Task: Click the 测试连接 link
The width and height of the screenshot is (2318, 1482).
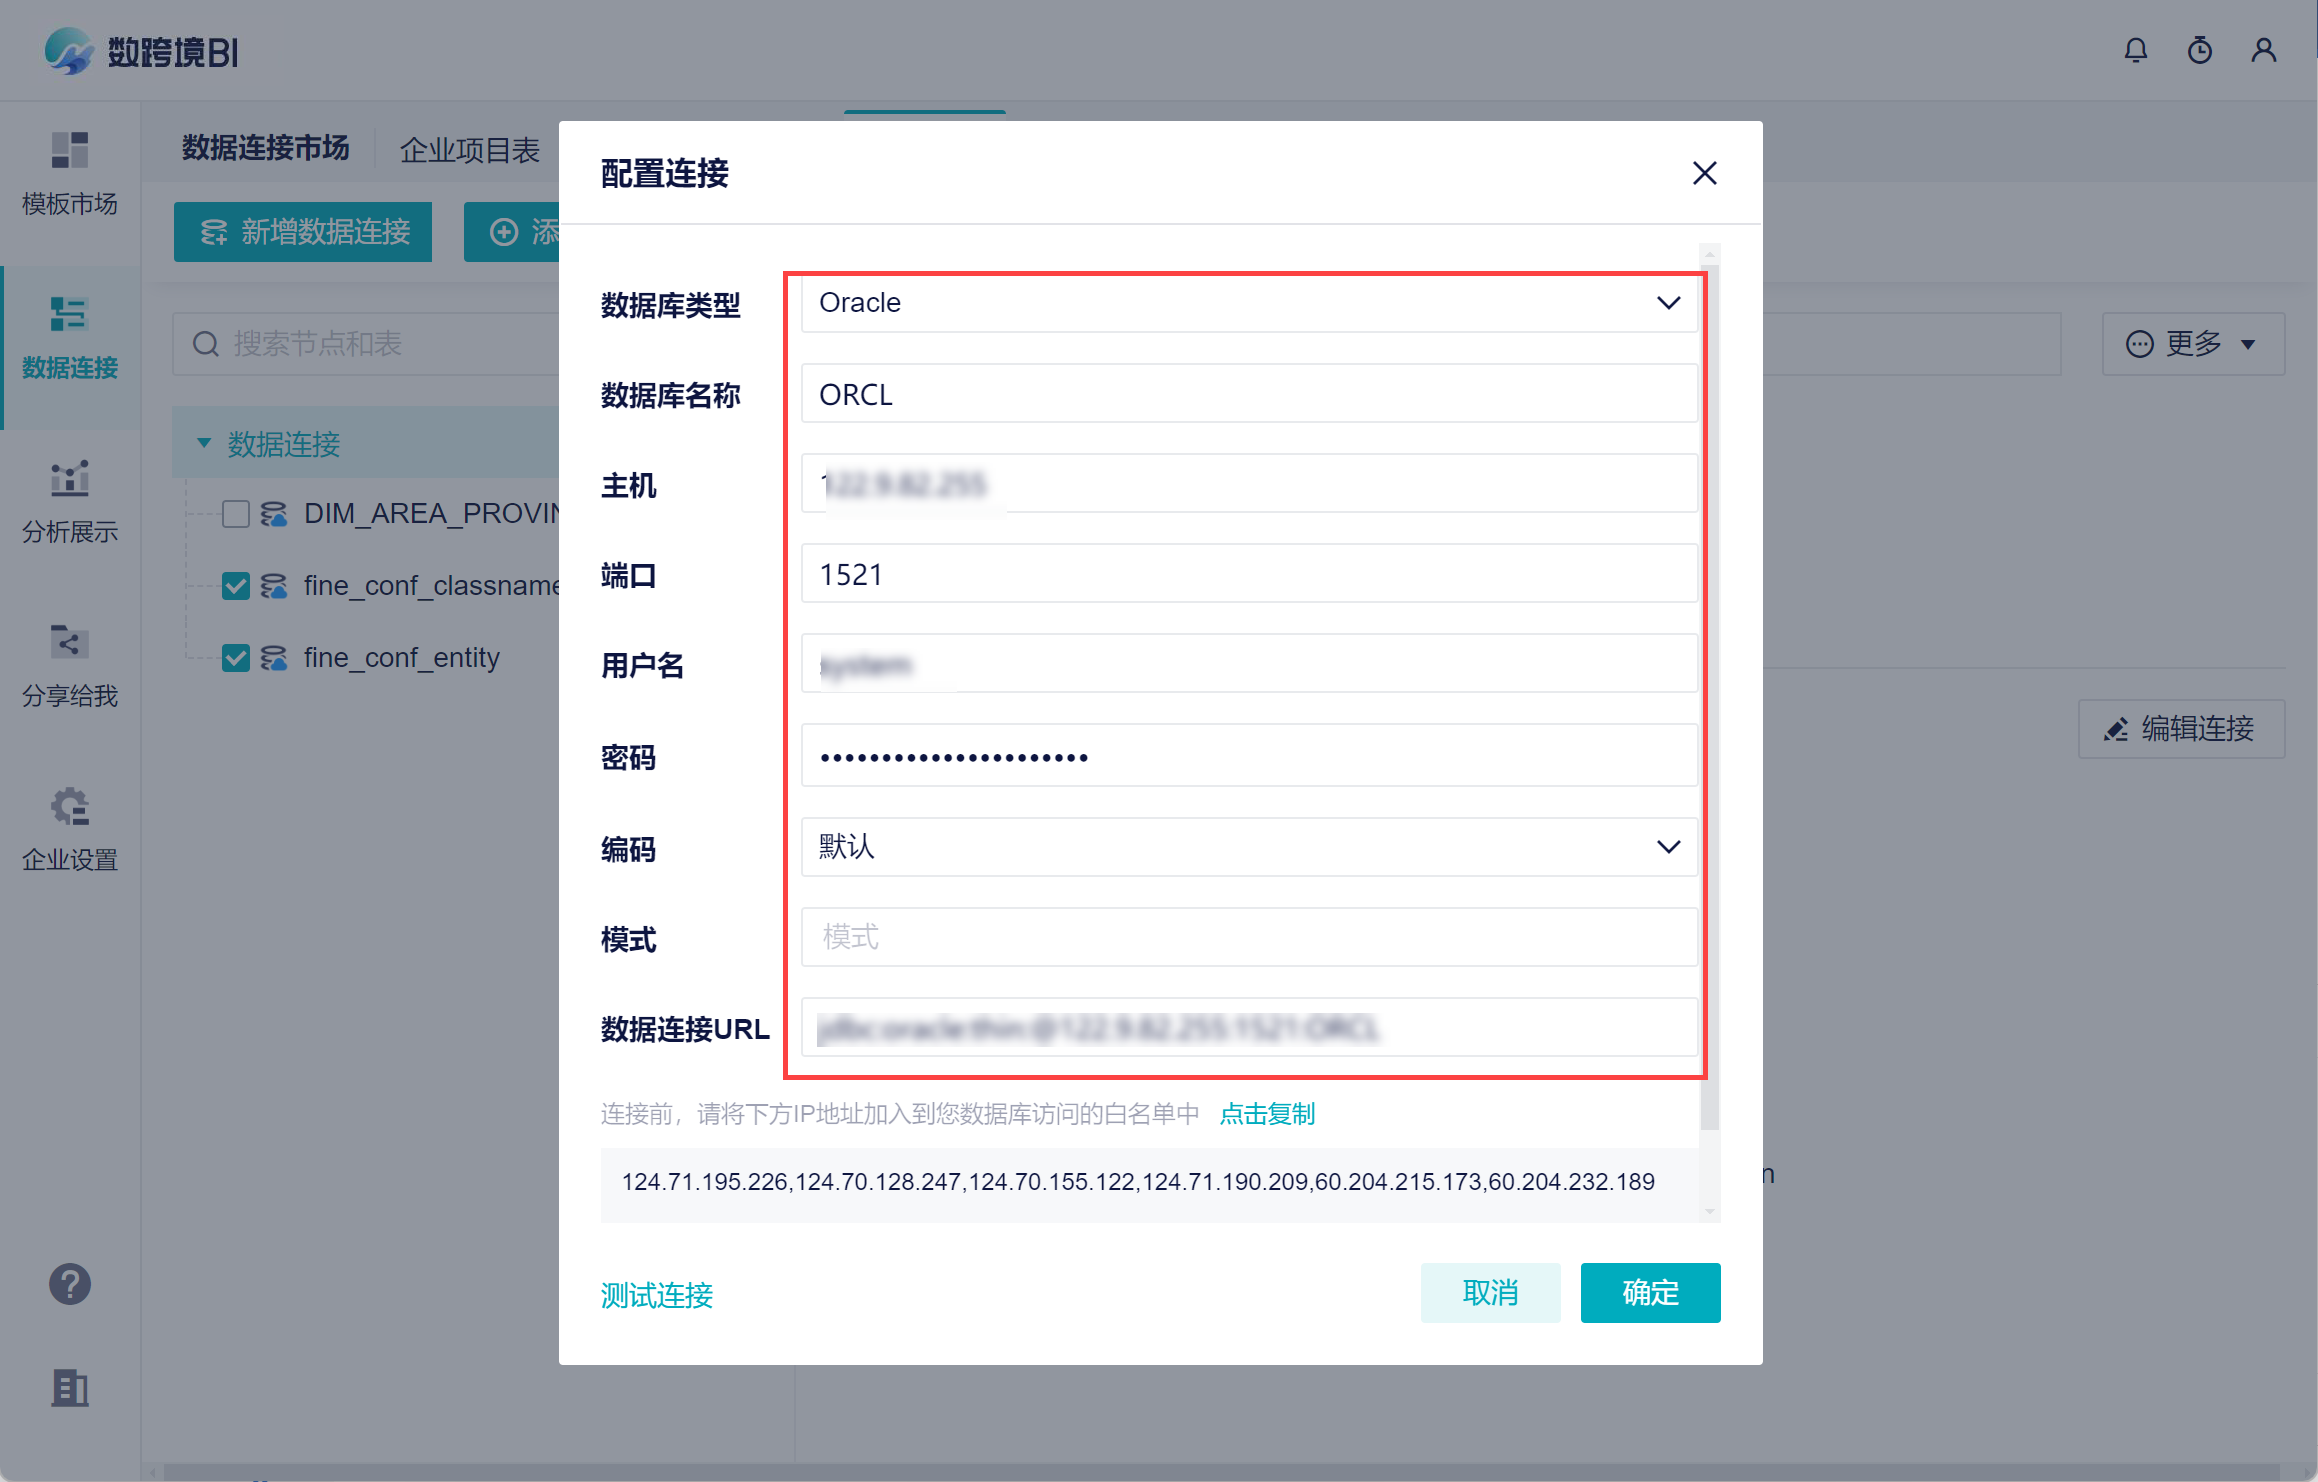Action: point(656,1295)
